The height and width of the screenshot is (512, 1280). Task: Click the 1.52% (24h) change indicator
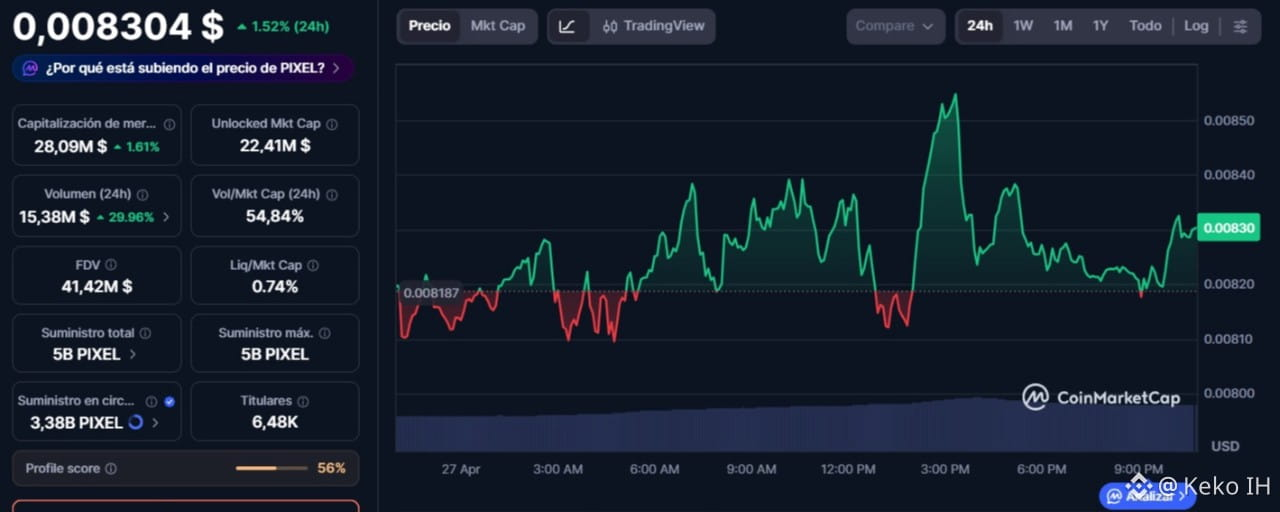pyautogui.click(x=282, y=27)
